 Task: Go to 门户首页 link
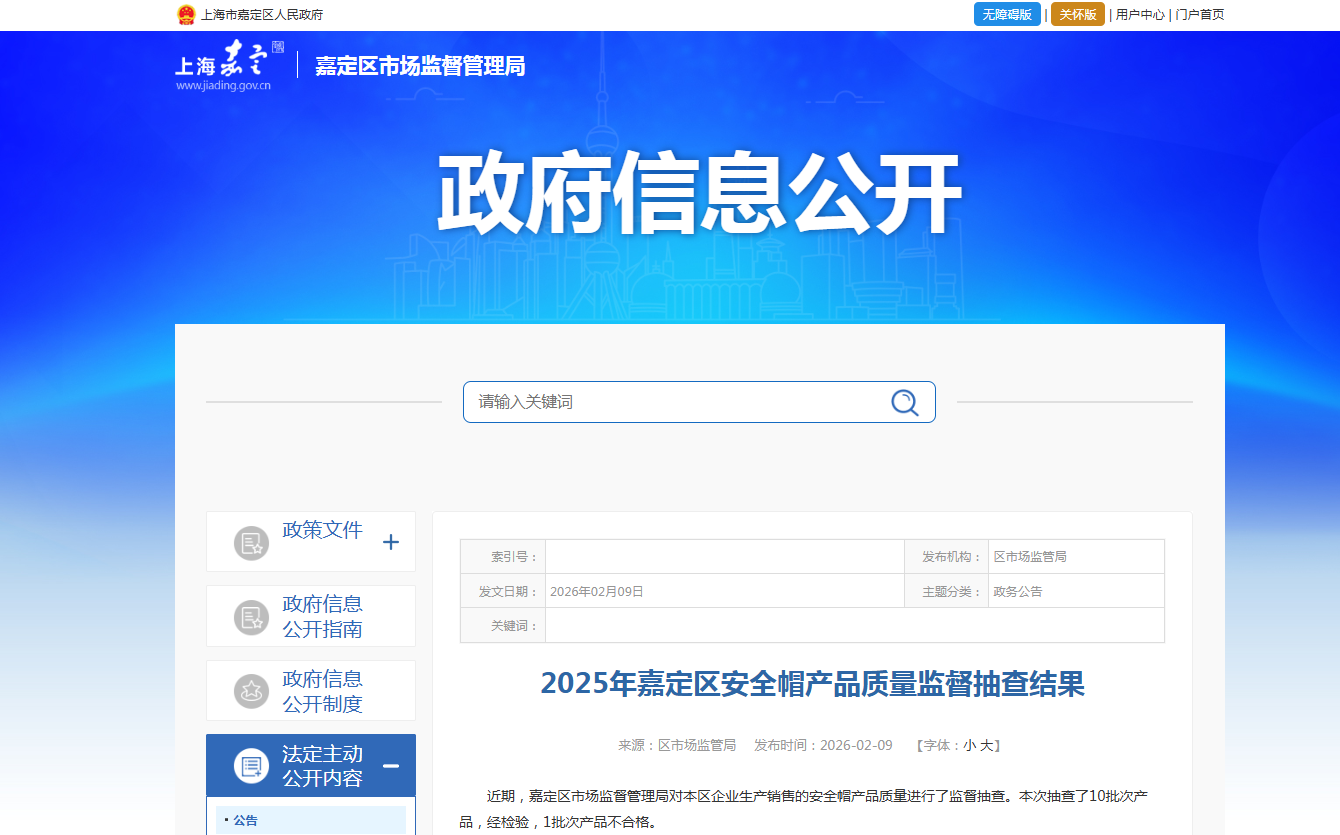pos(1200,15)
